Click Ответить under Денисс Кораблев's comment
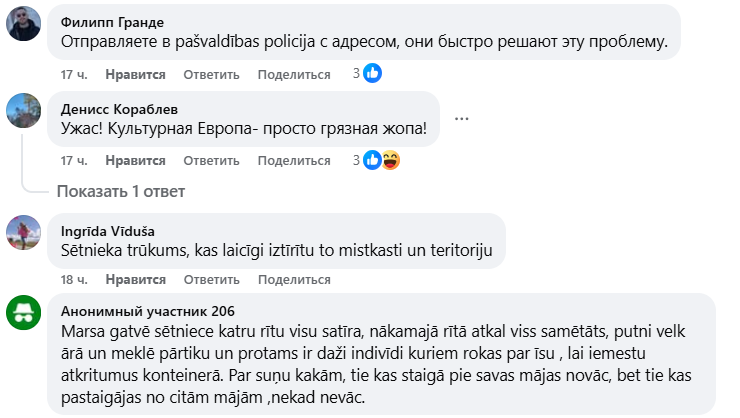The height and width of the screenshot is (418, 740). pos(211,161)
